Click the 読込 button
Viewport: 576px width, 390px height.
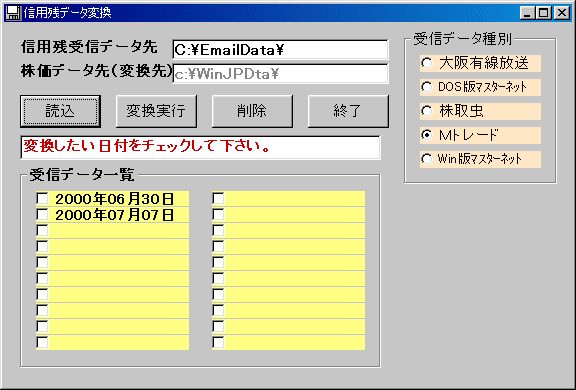click(61, 111)
